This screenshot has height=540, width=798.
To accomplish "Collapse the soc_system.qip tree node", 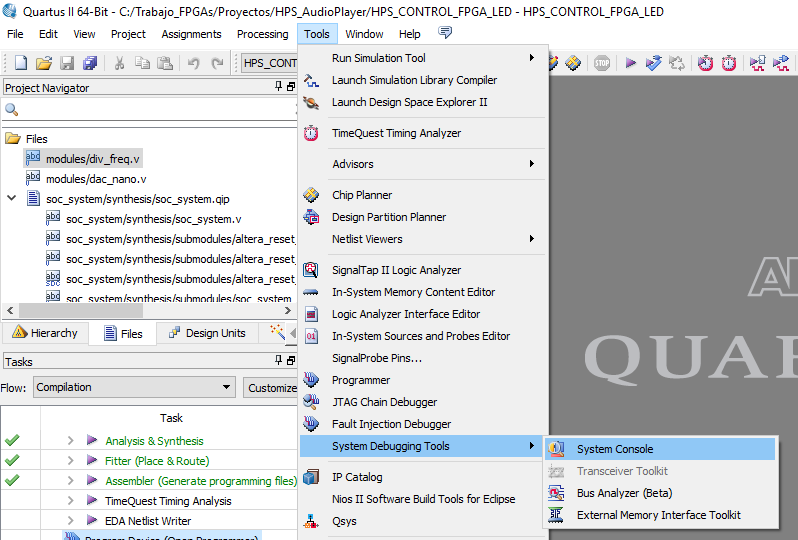I will click(11, 198).
